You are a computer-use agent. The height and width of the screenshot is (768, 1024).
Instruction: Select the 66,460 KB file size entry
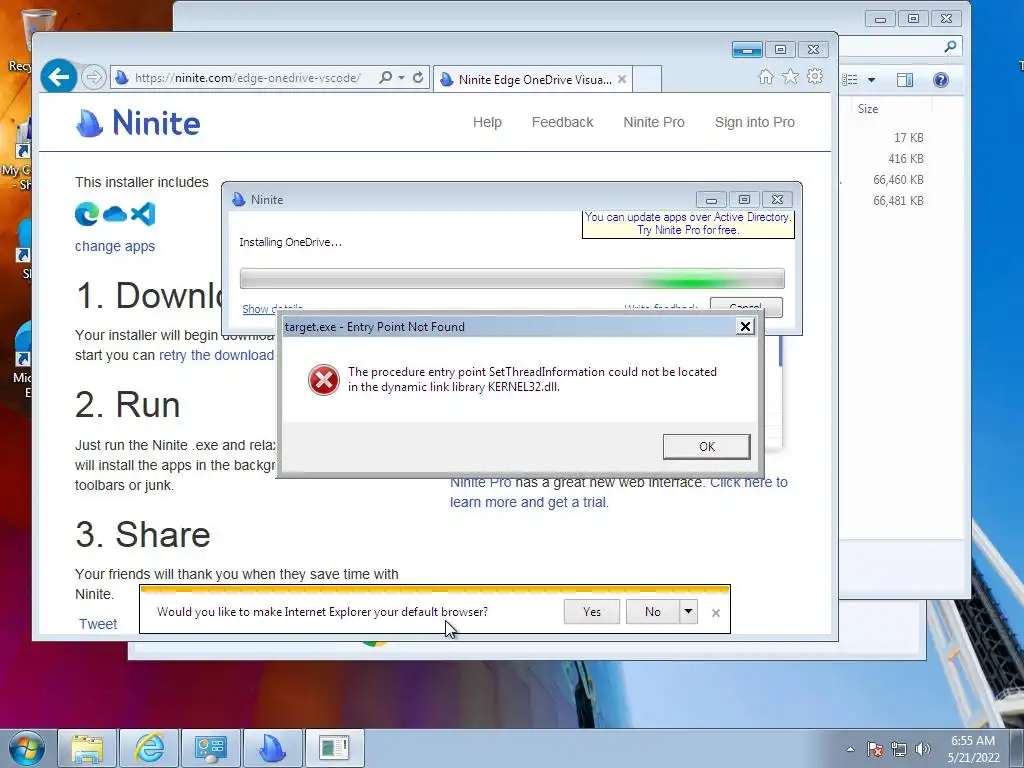point(898,180)
